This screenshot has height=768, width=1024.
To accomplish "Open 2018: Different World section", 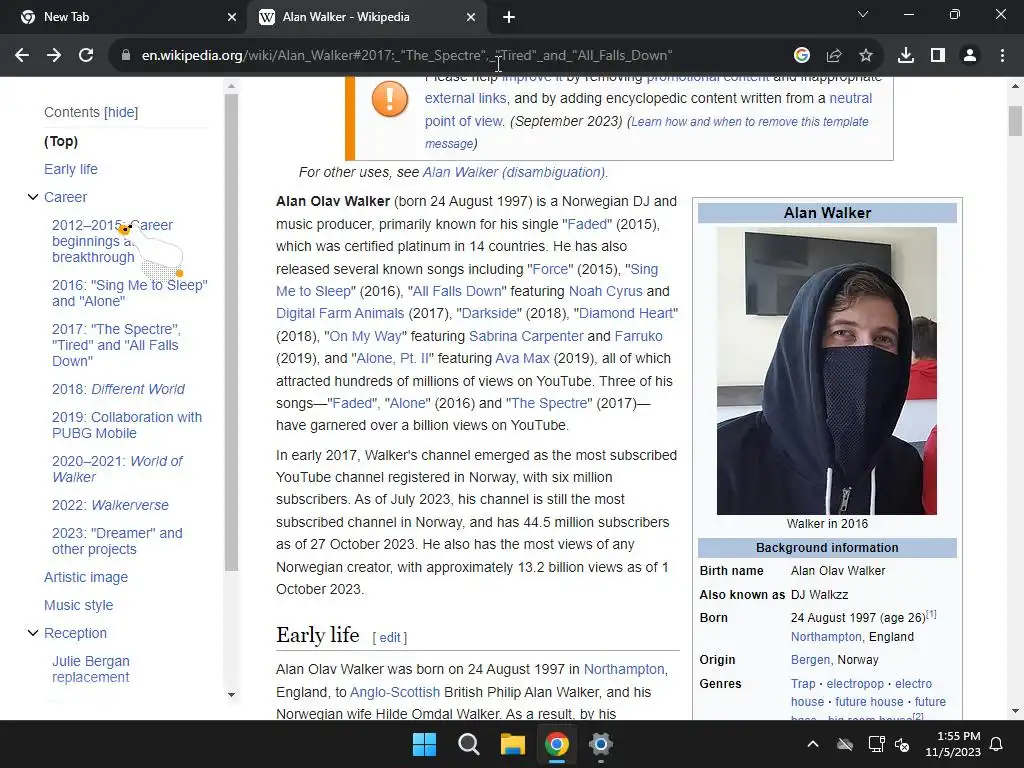I will tap(118, 389).
